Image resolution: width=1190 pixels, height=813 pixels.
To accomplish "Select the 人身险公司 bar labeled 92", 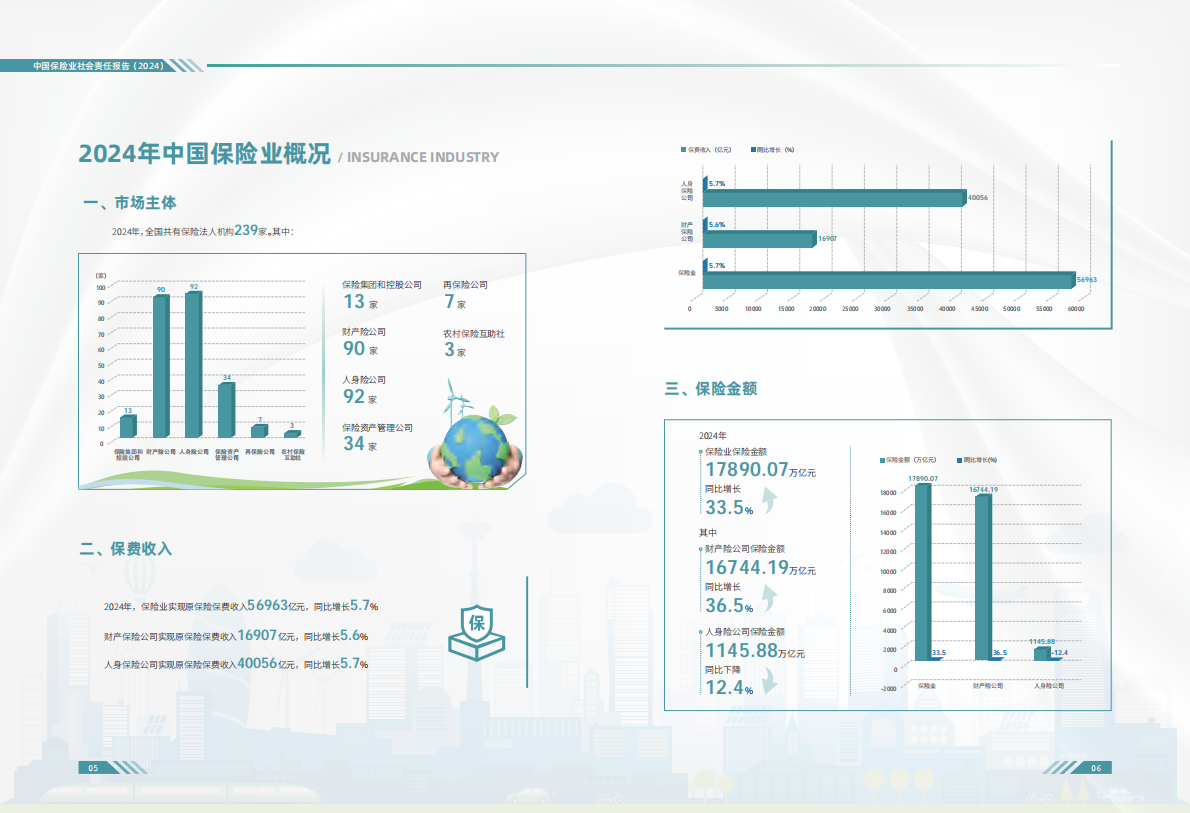I will click(193, 365).
